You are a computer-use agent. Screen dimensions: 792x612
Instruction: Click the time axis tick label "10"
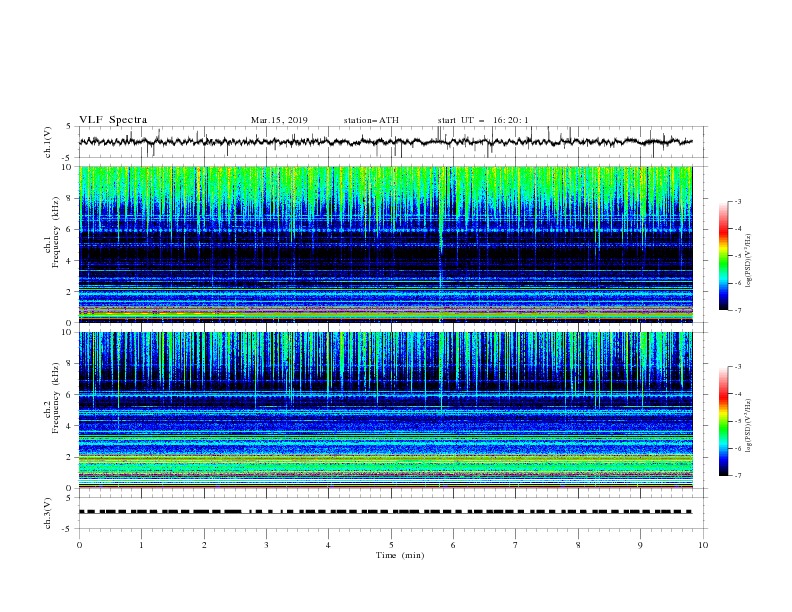tap(703, 545)
